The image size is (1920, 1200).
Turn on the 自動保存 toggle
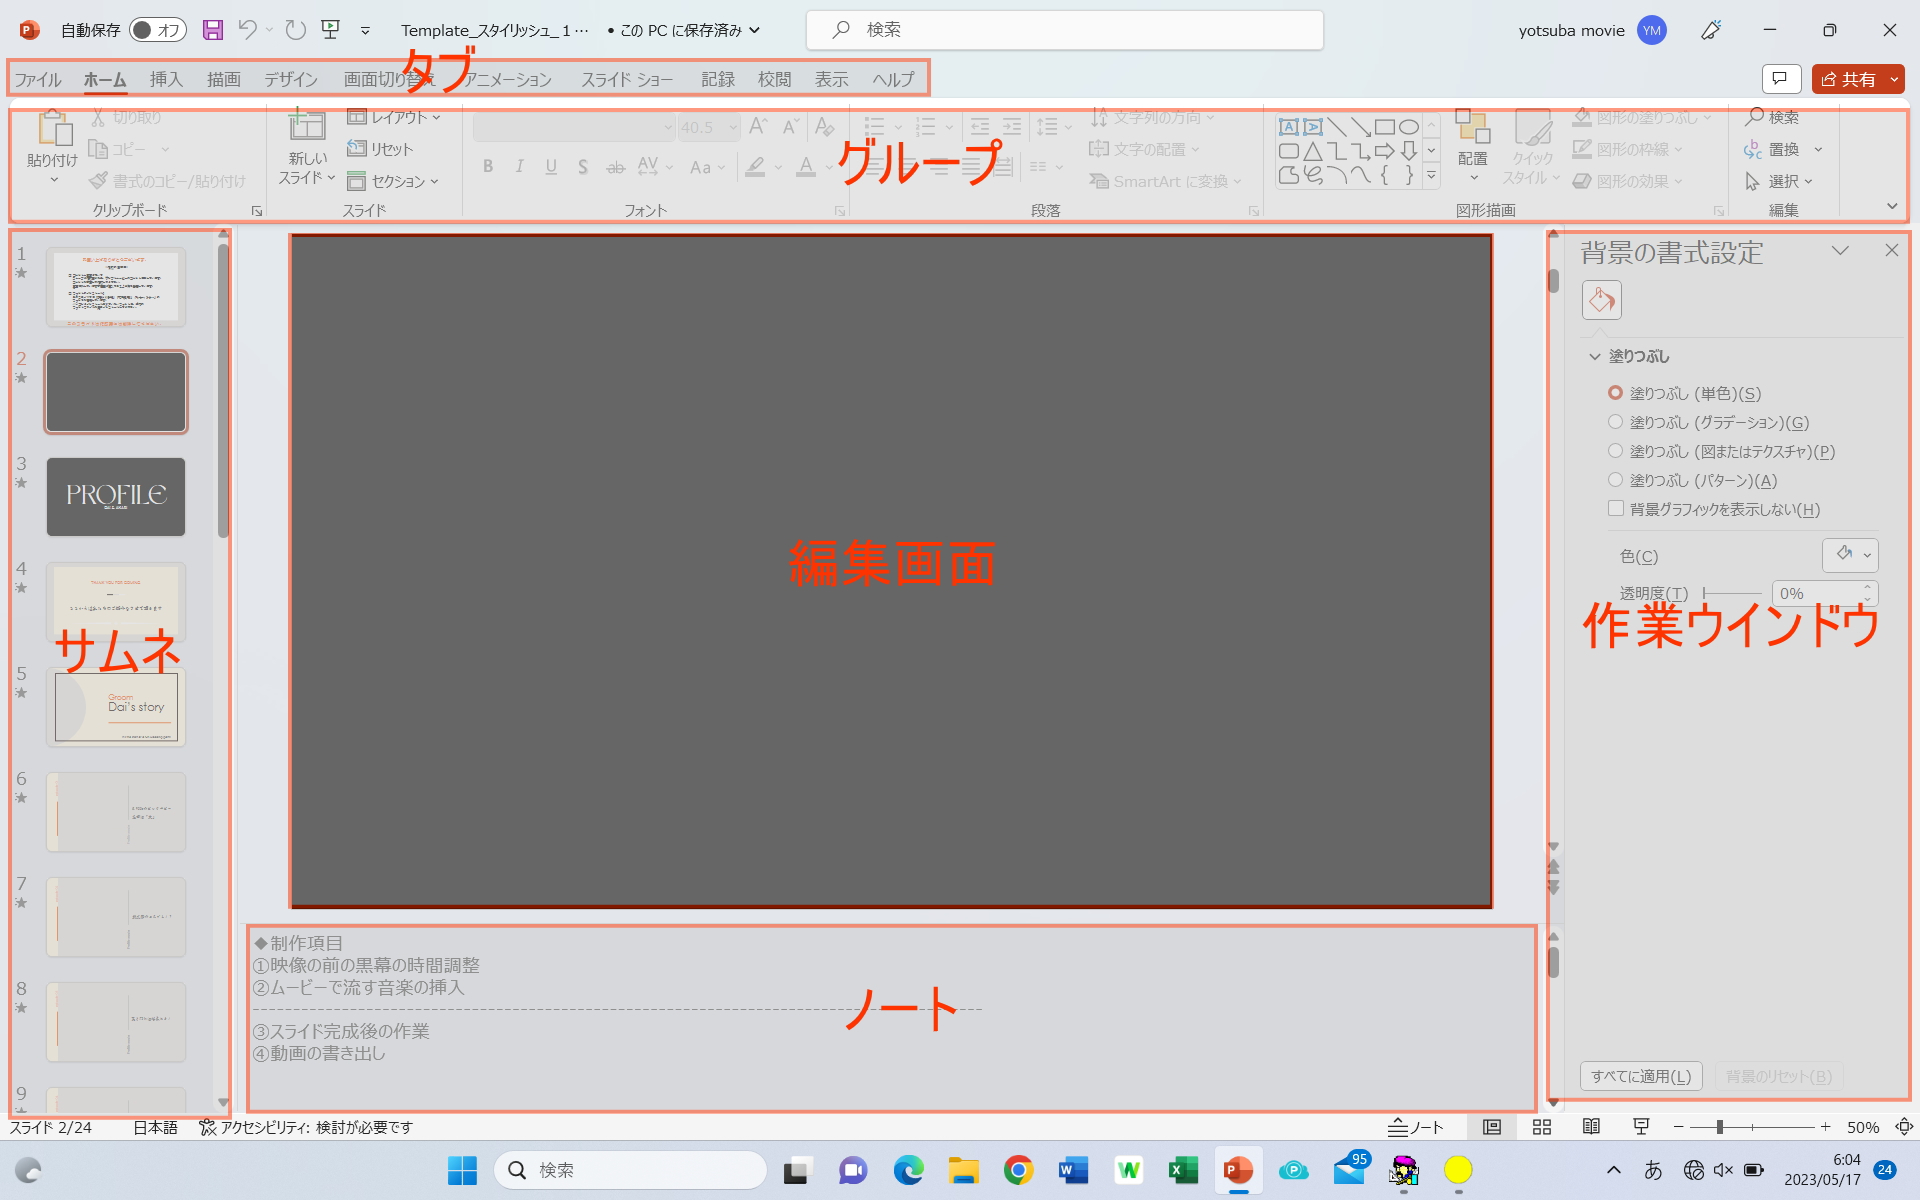tap(157, 30)
